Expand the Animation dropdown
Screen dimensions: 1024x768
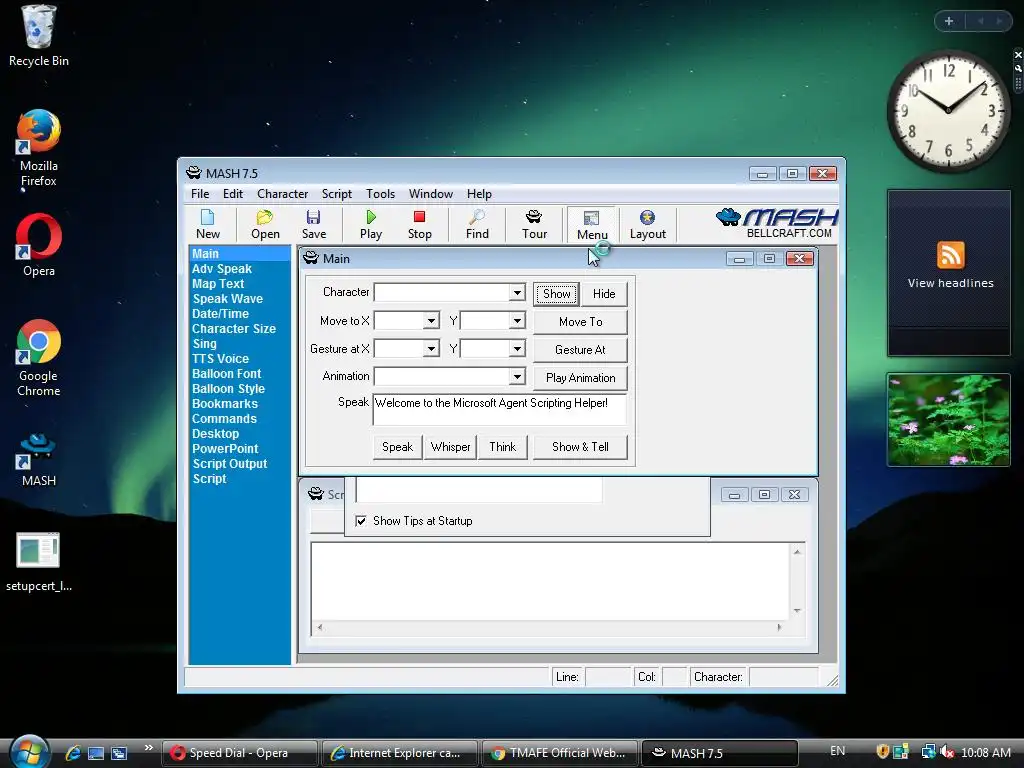point(517,377)
